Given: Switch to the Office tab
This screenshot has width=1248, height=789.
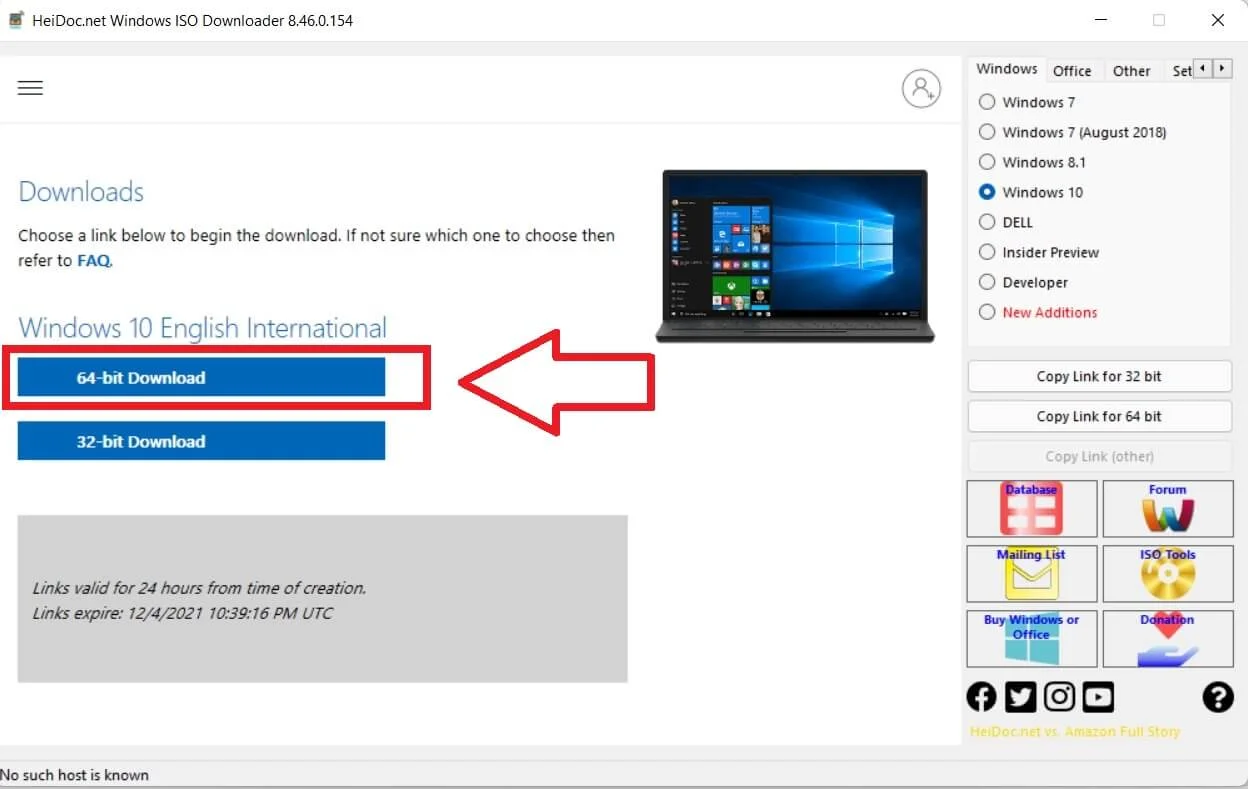Looking at the screenshot, I should coord(1072,71).
